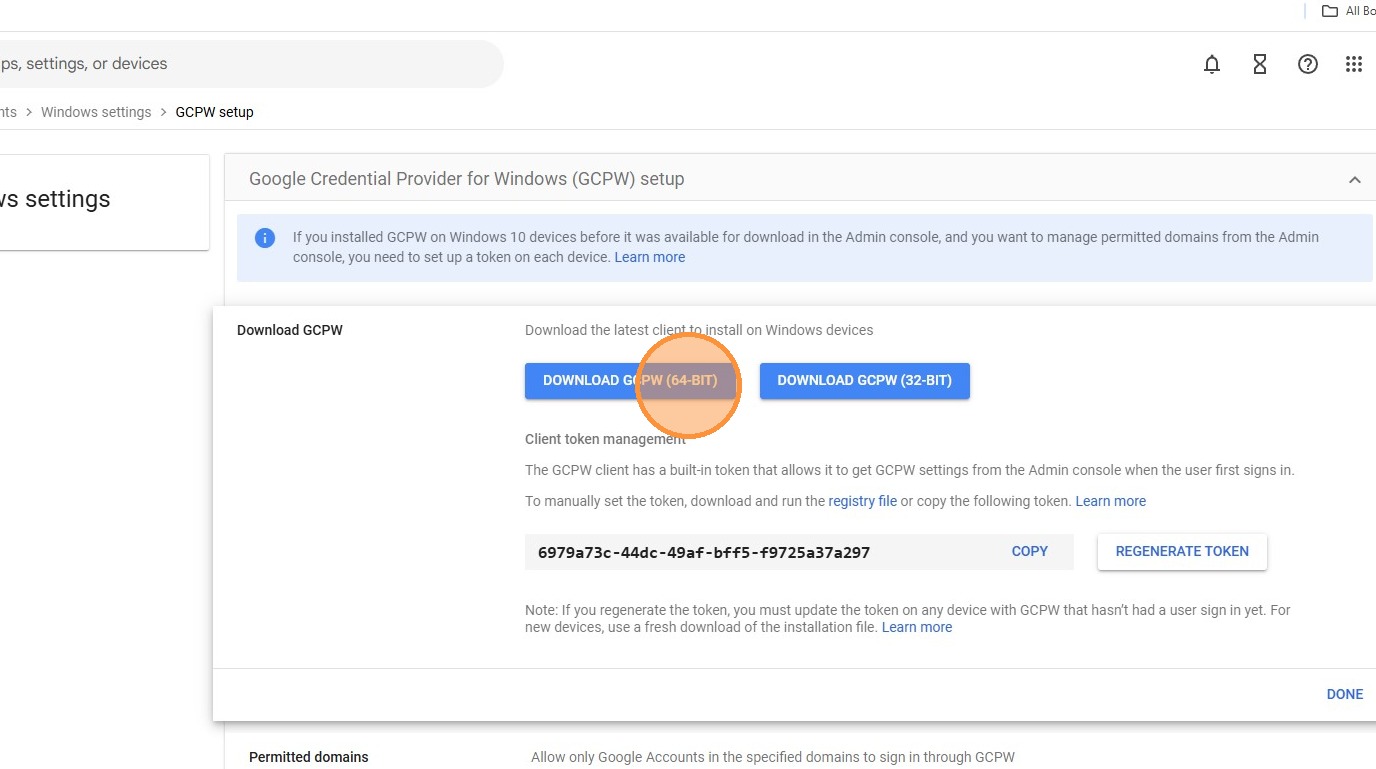Click the Google Credential Provider for Windows (GCPW) setup title
1376x769 pixels.
pos(467,180)
